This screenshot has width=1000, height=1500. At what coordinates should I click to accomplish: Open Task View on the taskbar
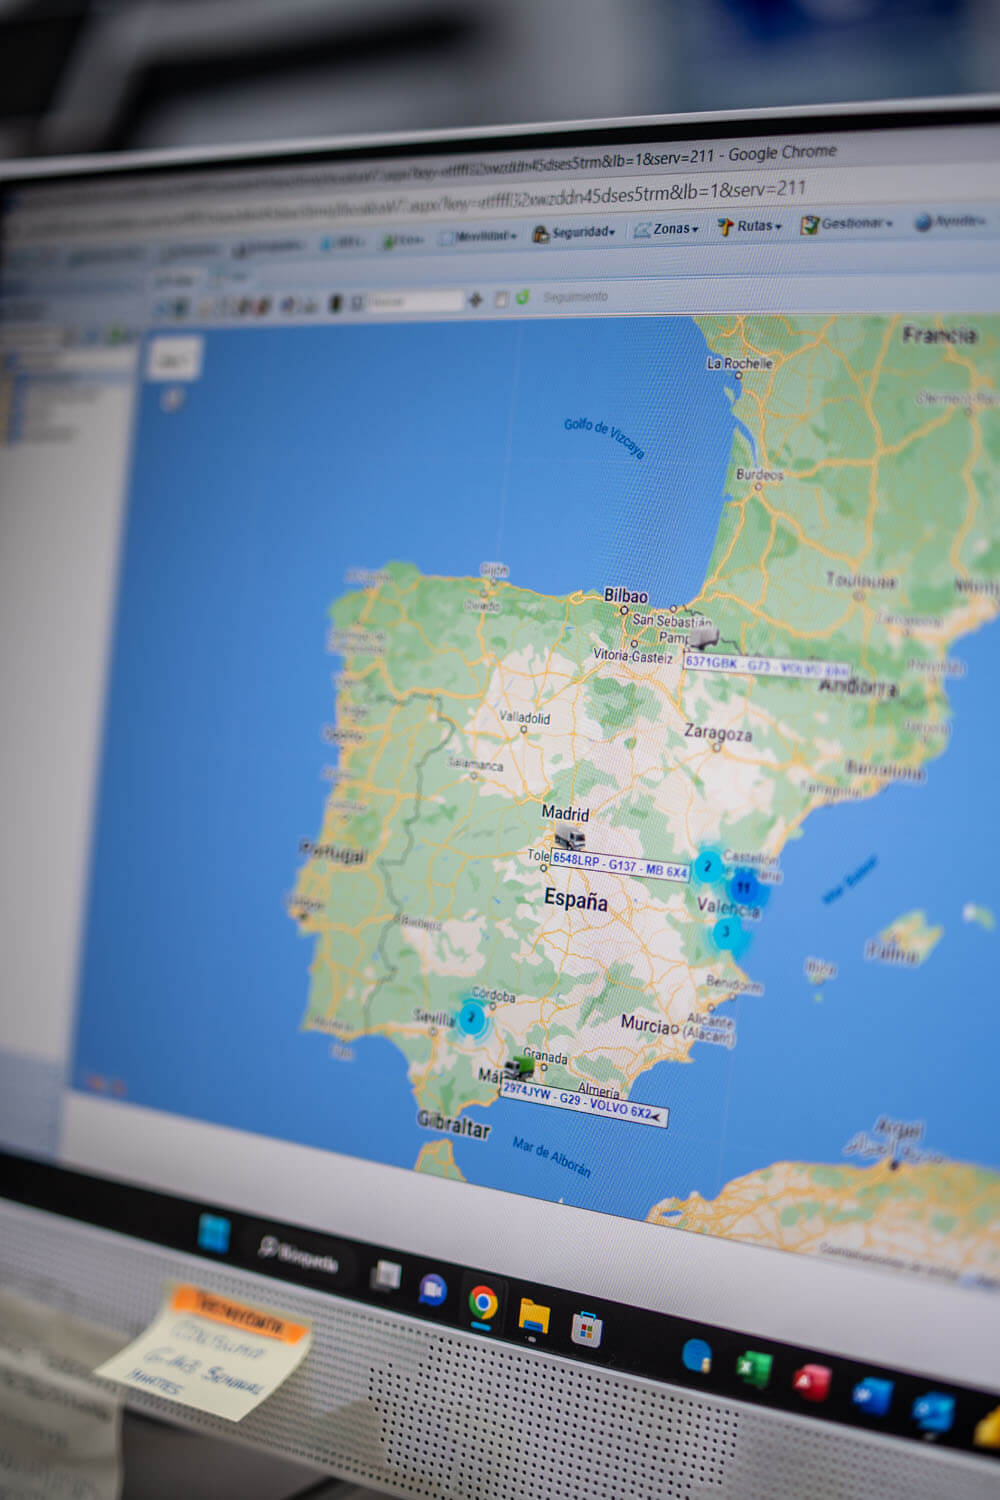pyautogui.click(x=385, y=1275)
